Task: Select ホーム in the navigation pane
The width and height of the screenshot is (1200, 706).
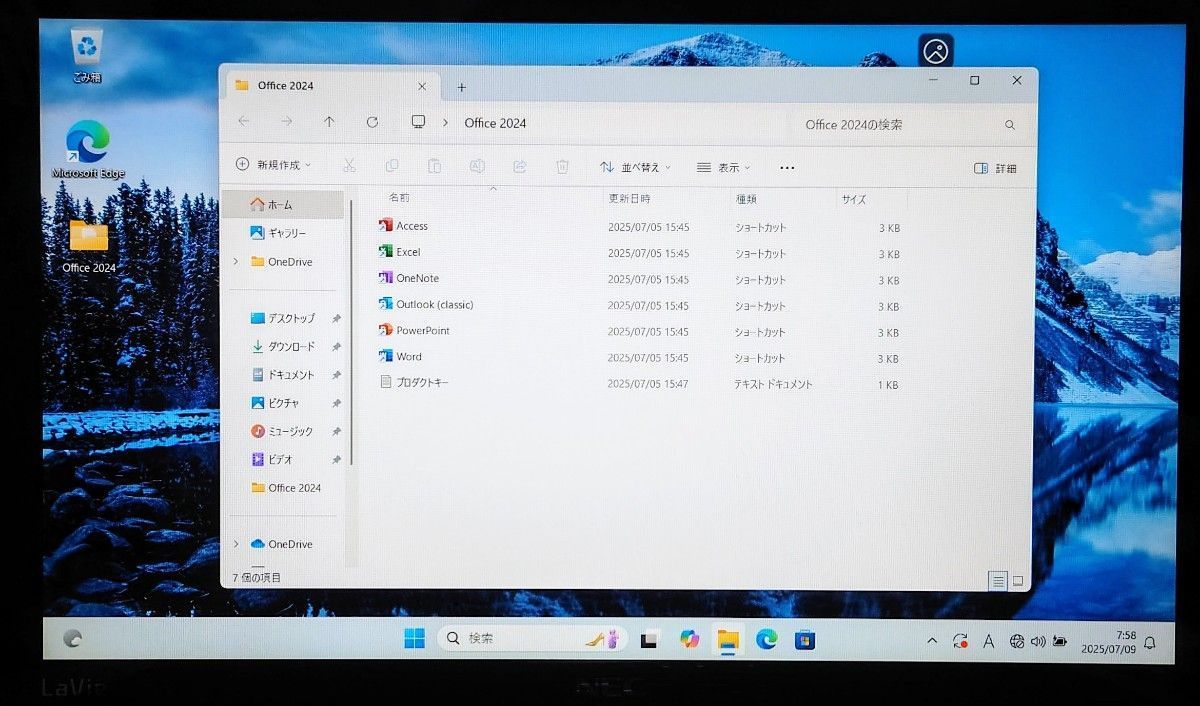Action: [283, 205]
